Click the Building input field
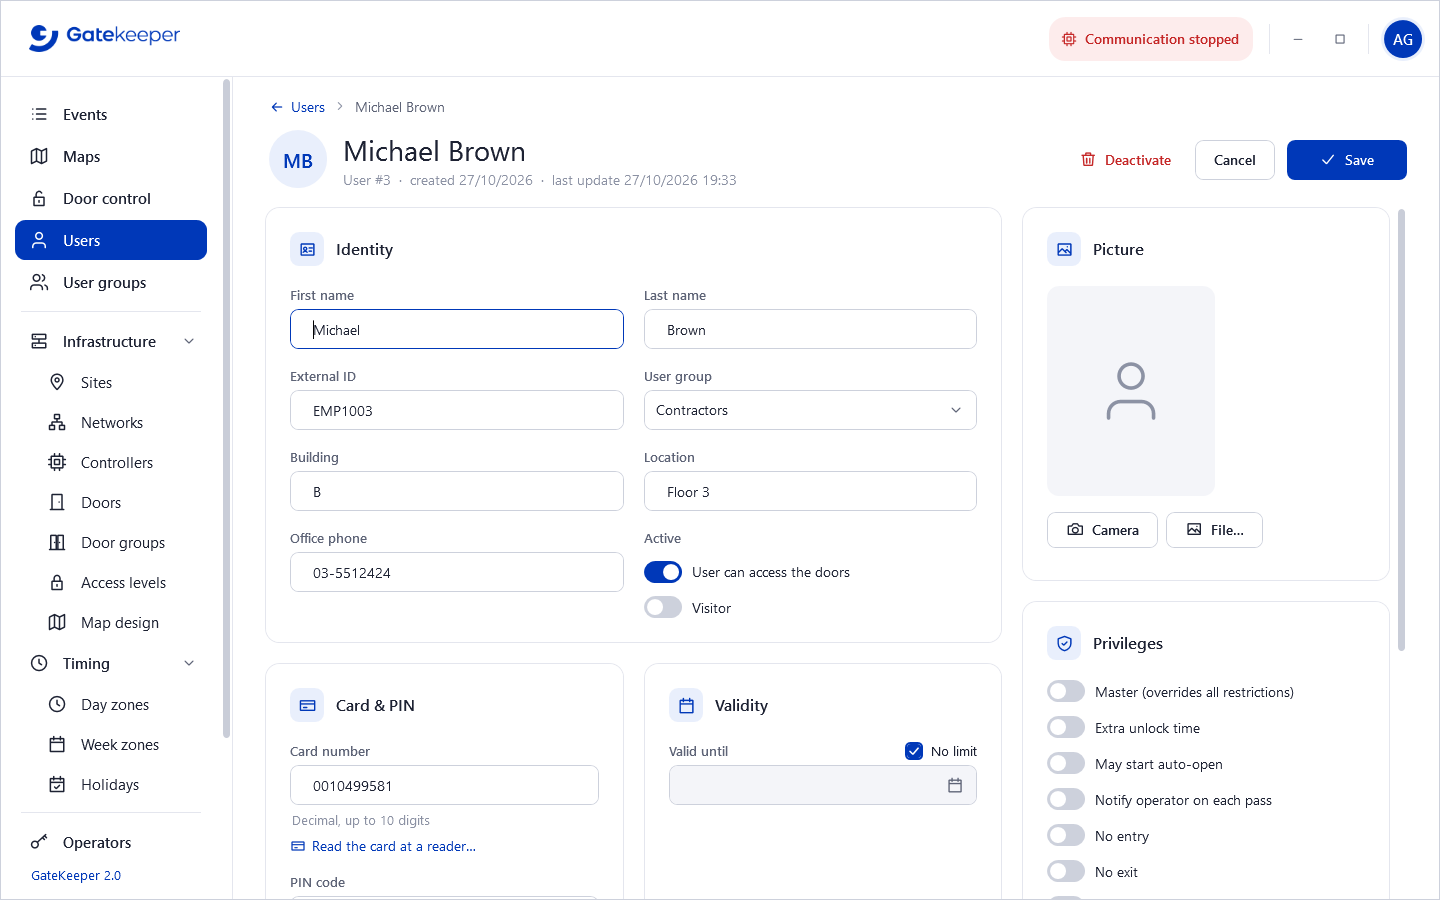 click(x=457, y=491)
